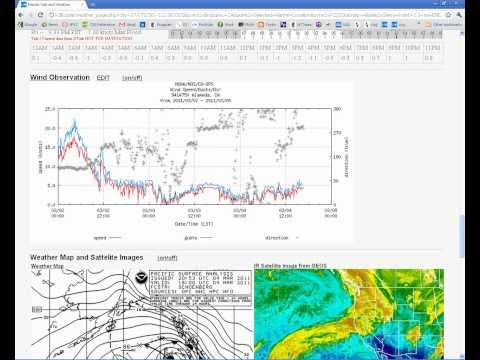Open the Pacific surface analysis weather map

point(142,314)
